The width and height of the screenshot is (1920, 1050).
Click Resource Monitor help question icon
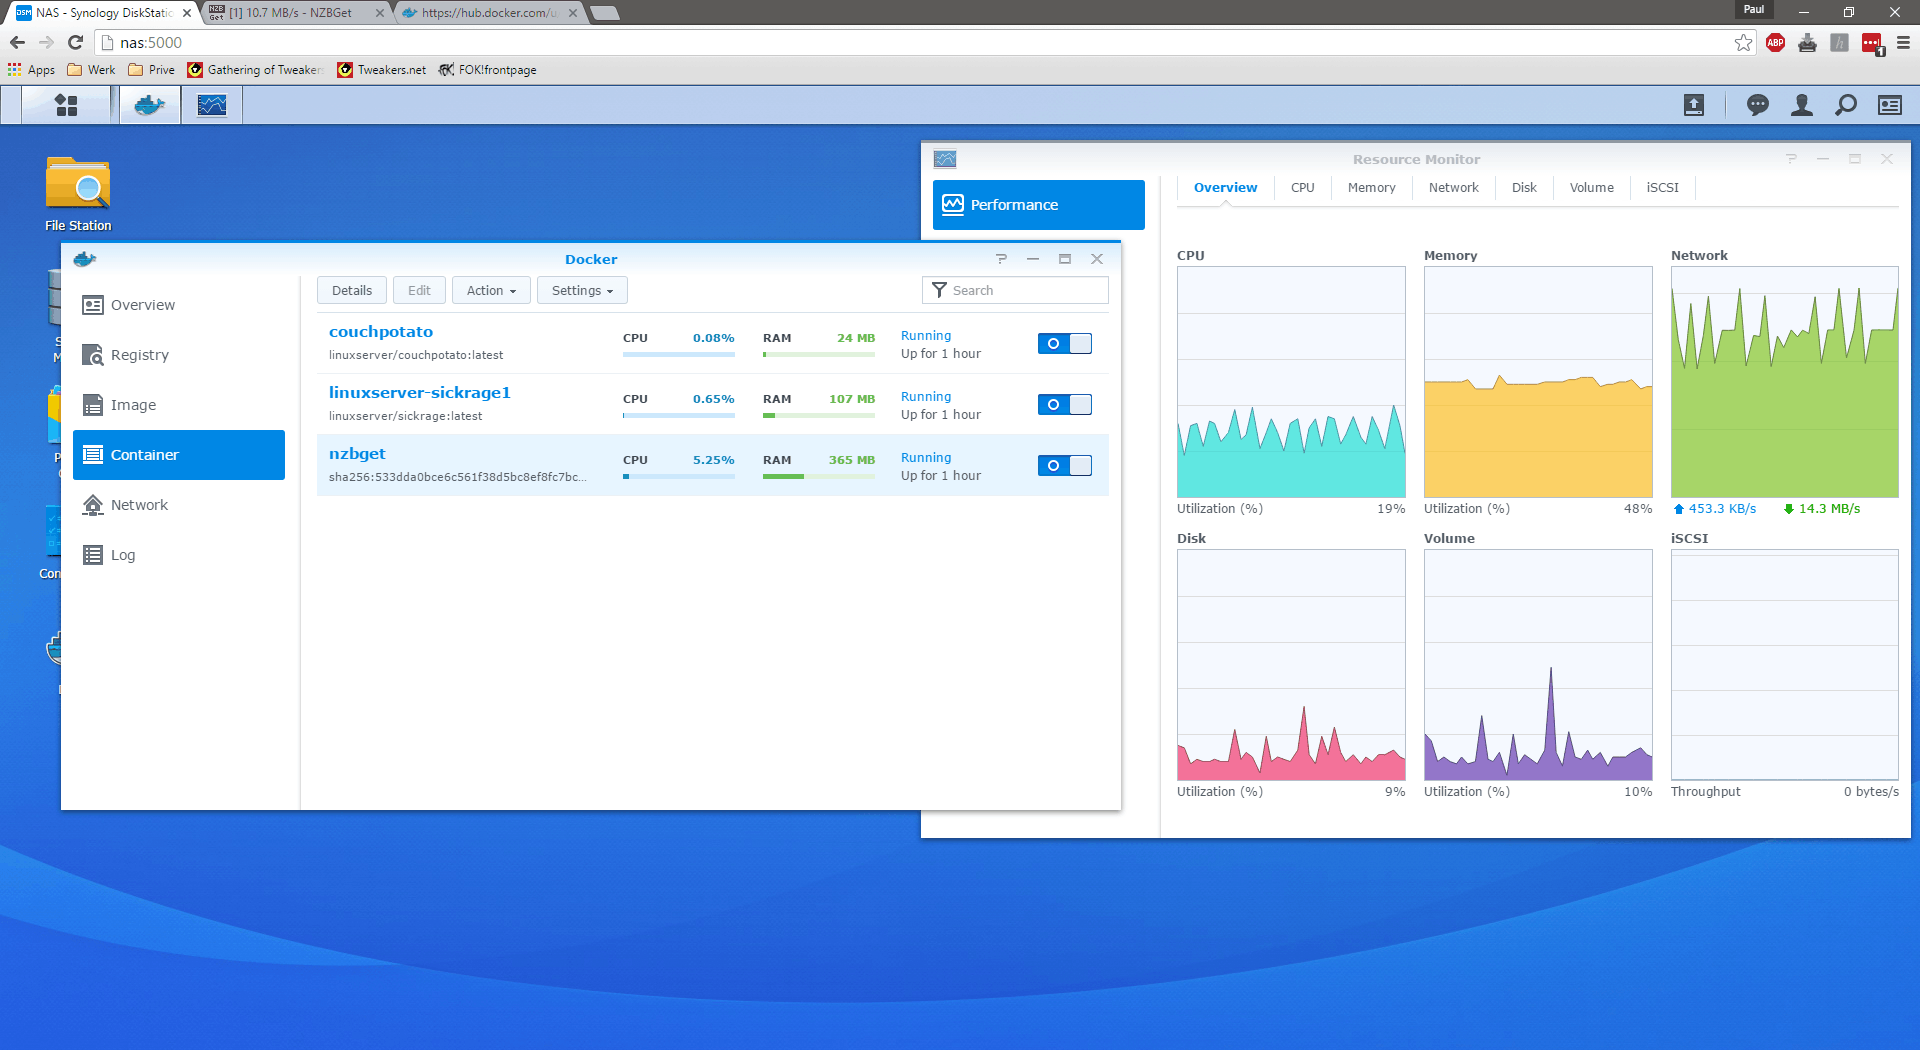[1791, 159]
